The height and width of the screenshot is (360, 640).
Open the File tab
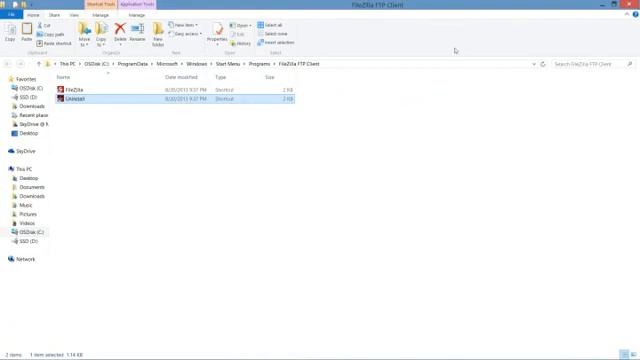(x=11, y=15)
